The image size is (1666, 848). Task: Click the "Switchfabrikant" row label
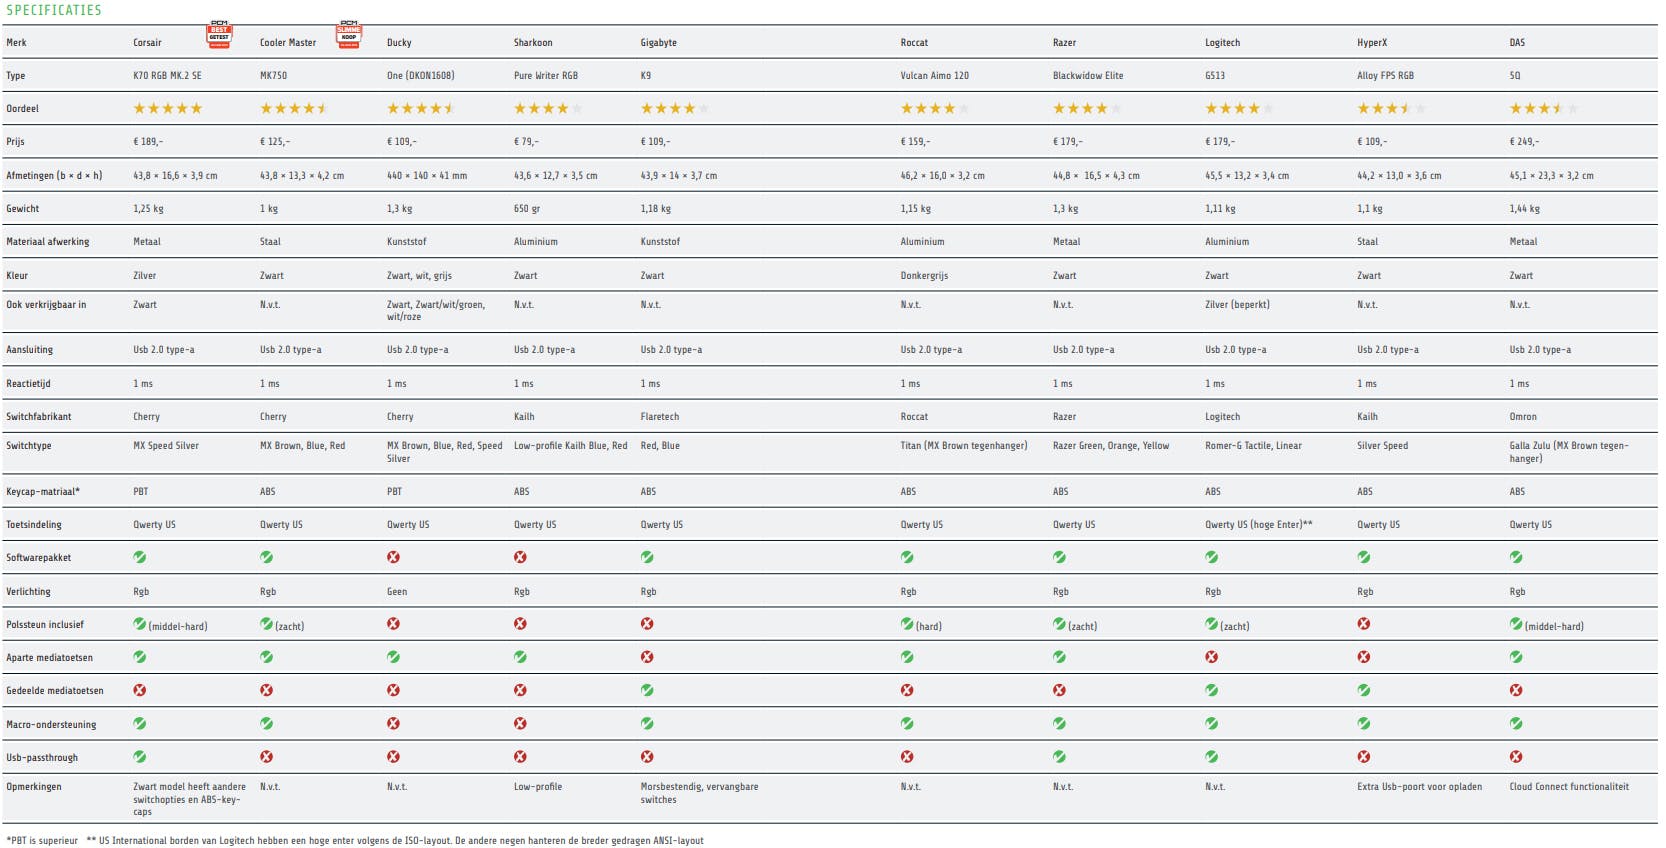pyautogui.click(x=39, y=417)
